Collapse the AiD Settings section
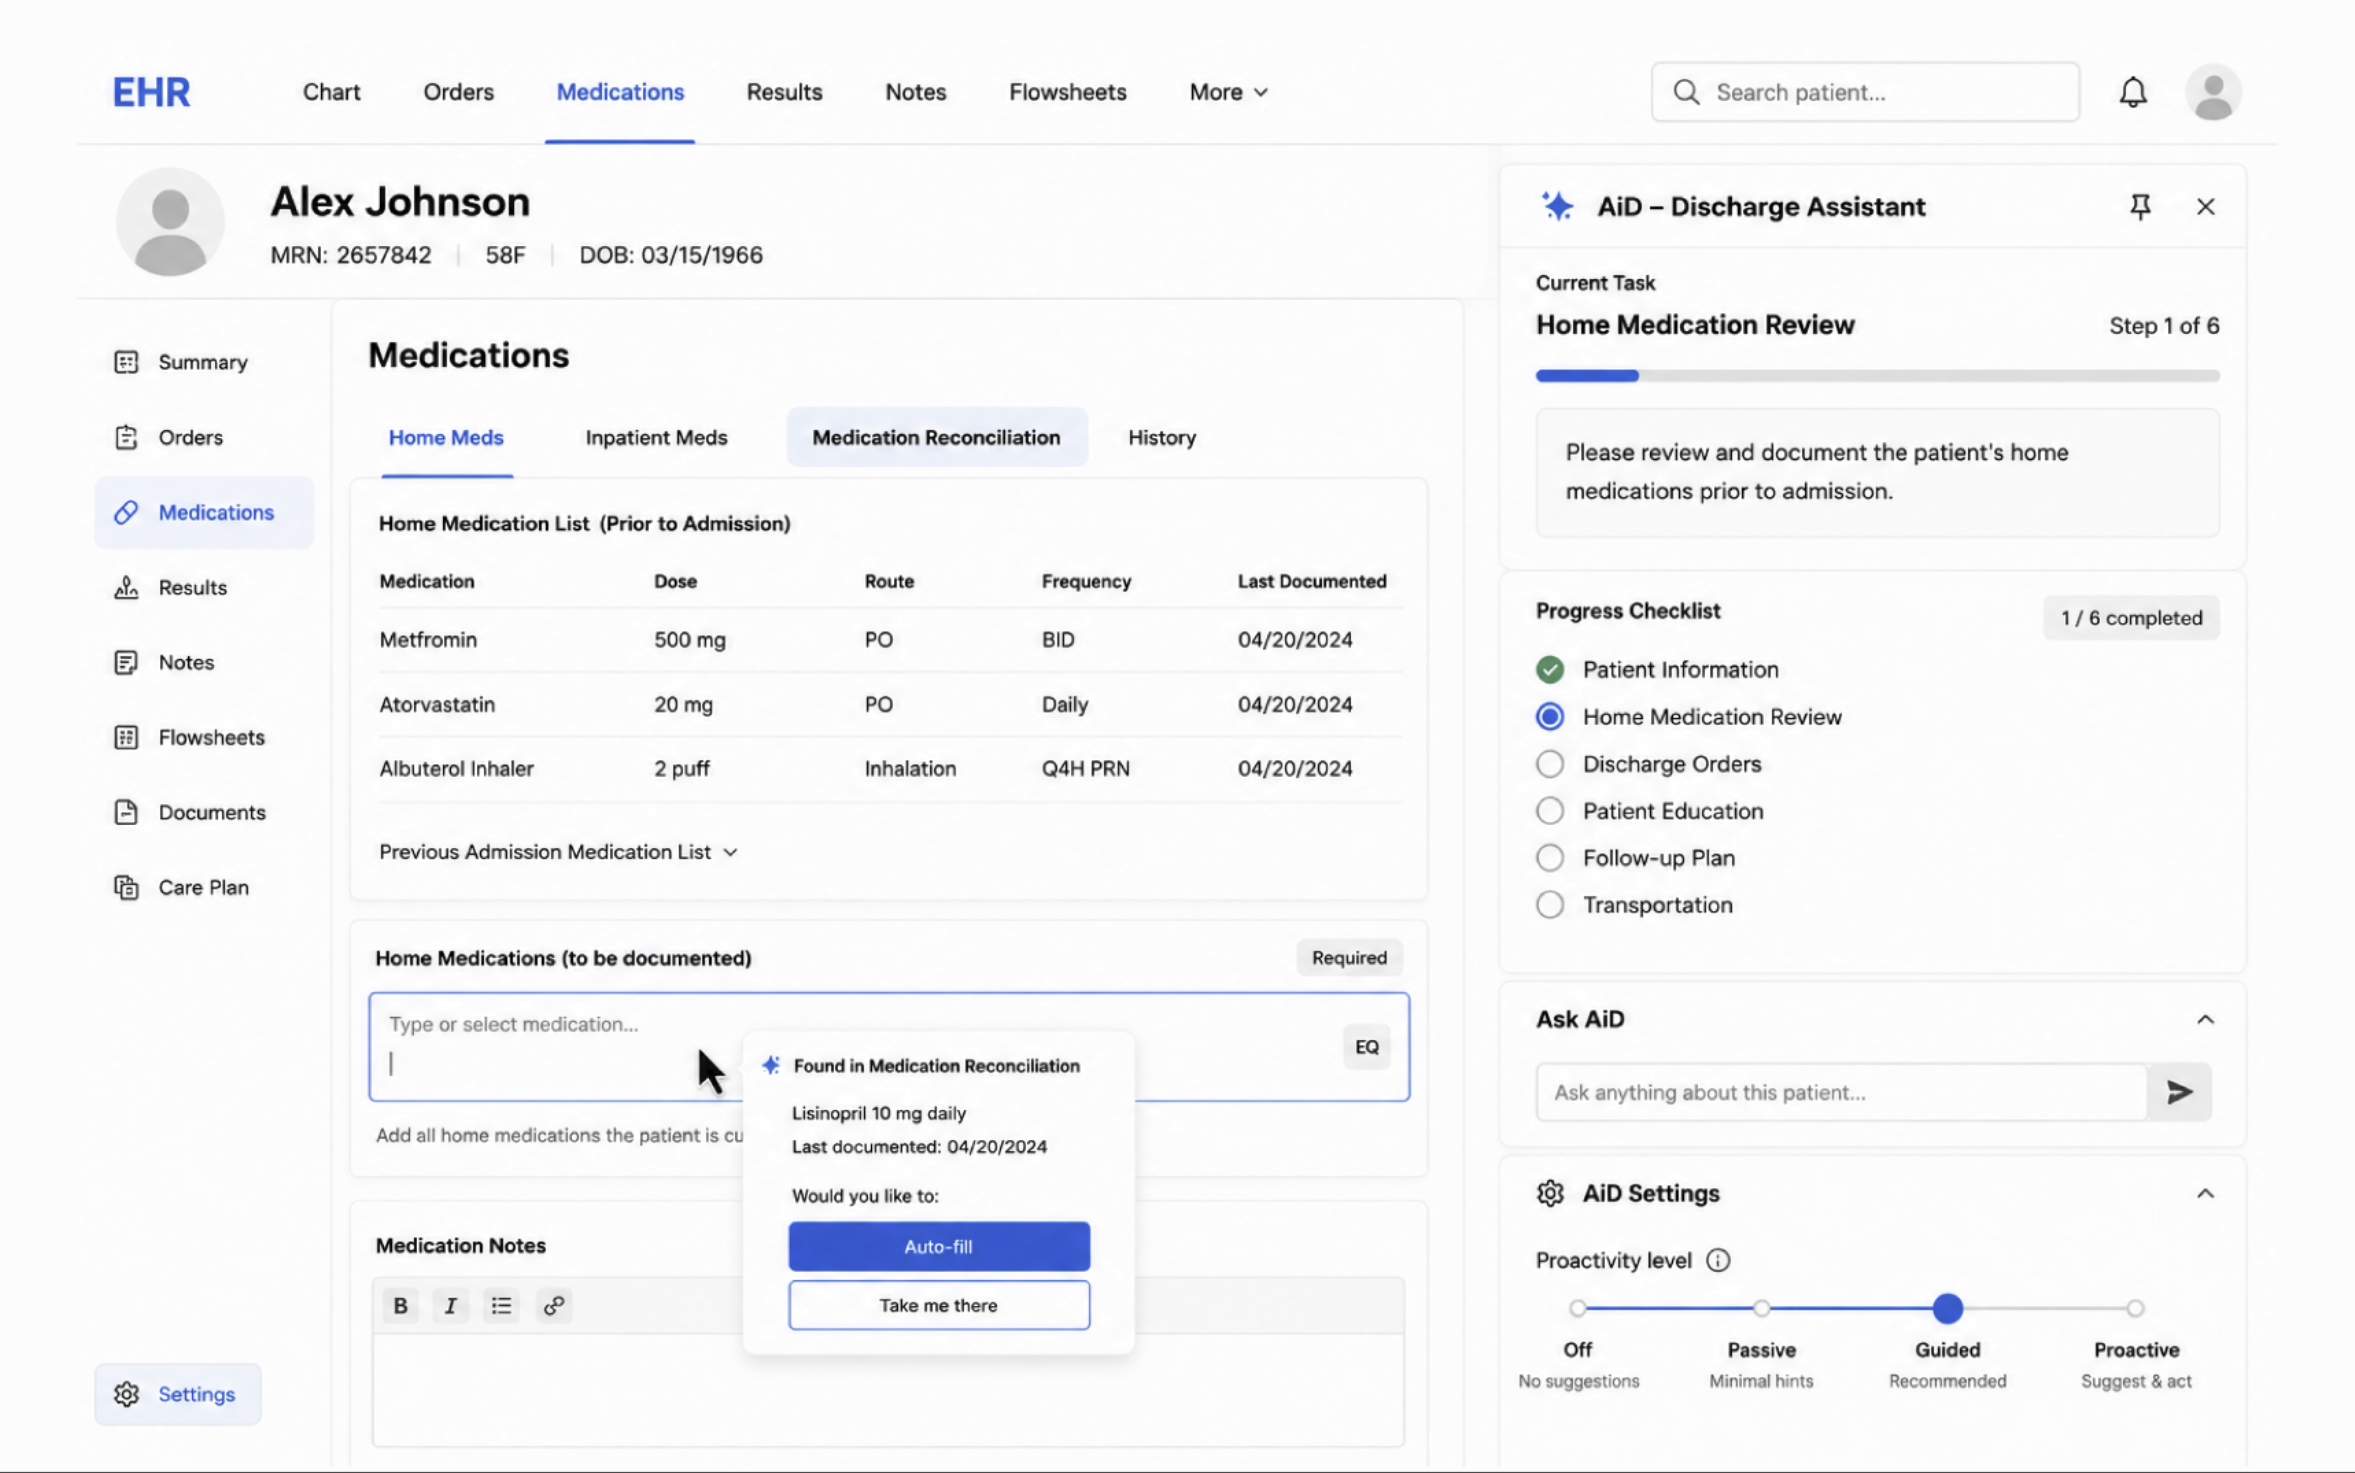Viewport: 2355px width, 1473px height. click(2205, 1193)
